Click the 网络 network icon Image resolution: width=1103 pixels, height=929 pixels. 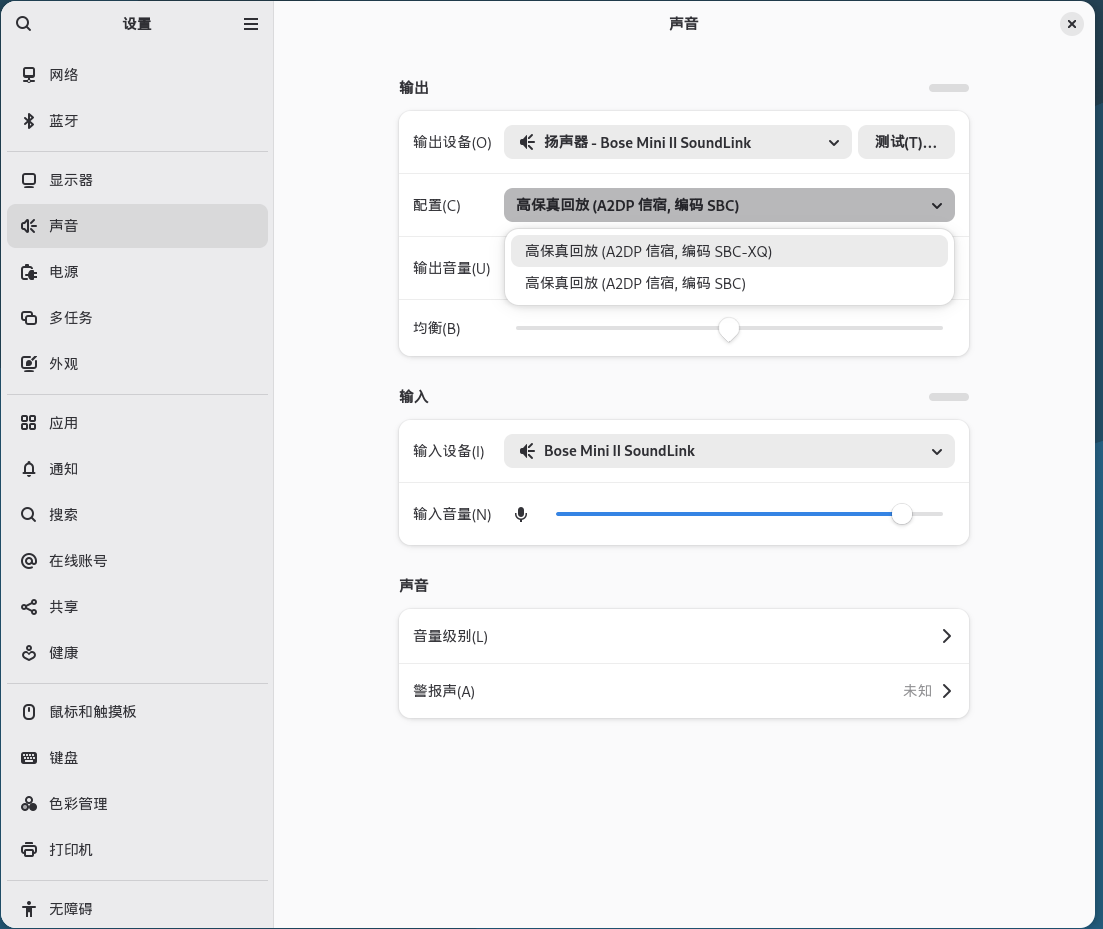click(x=29, y=75)
